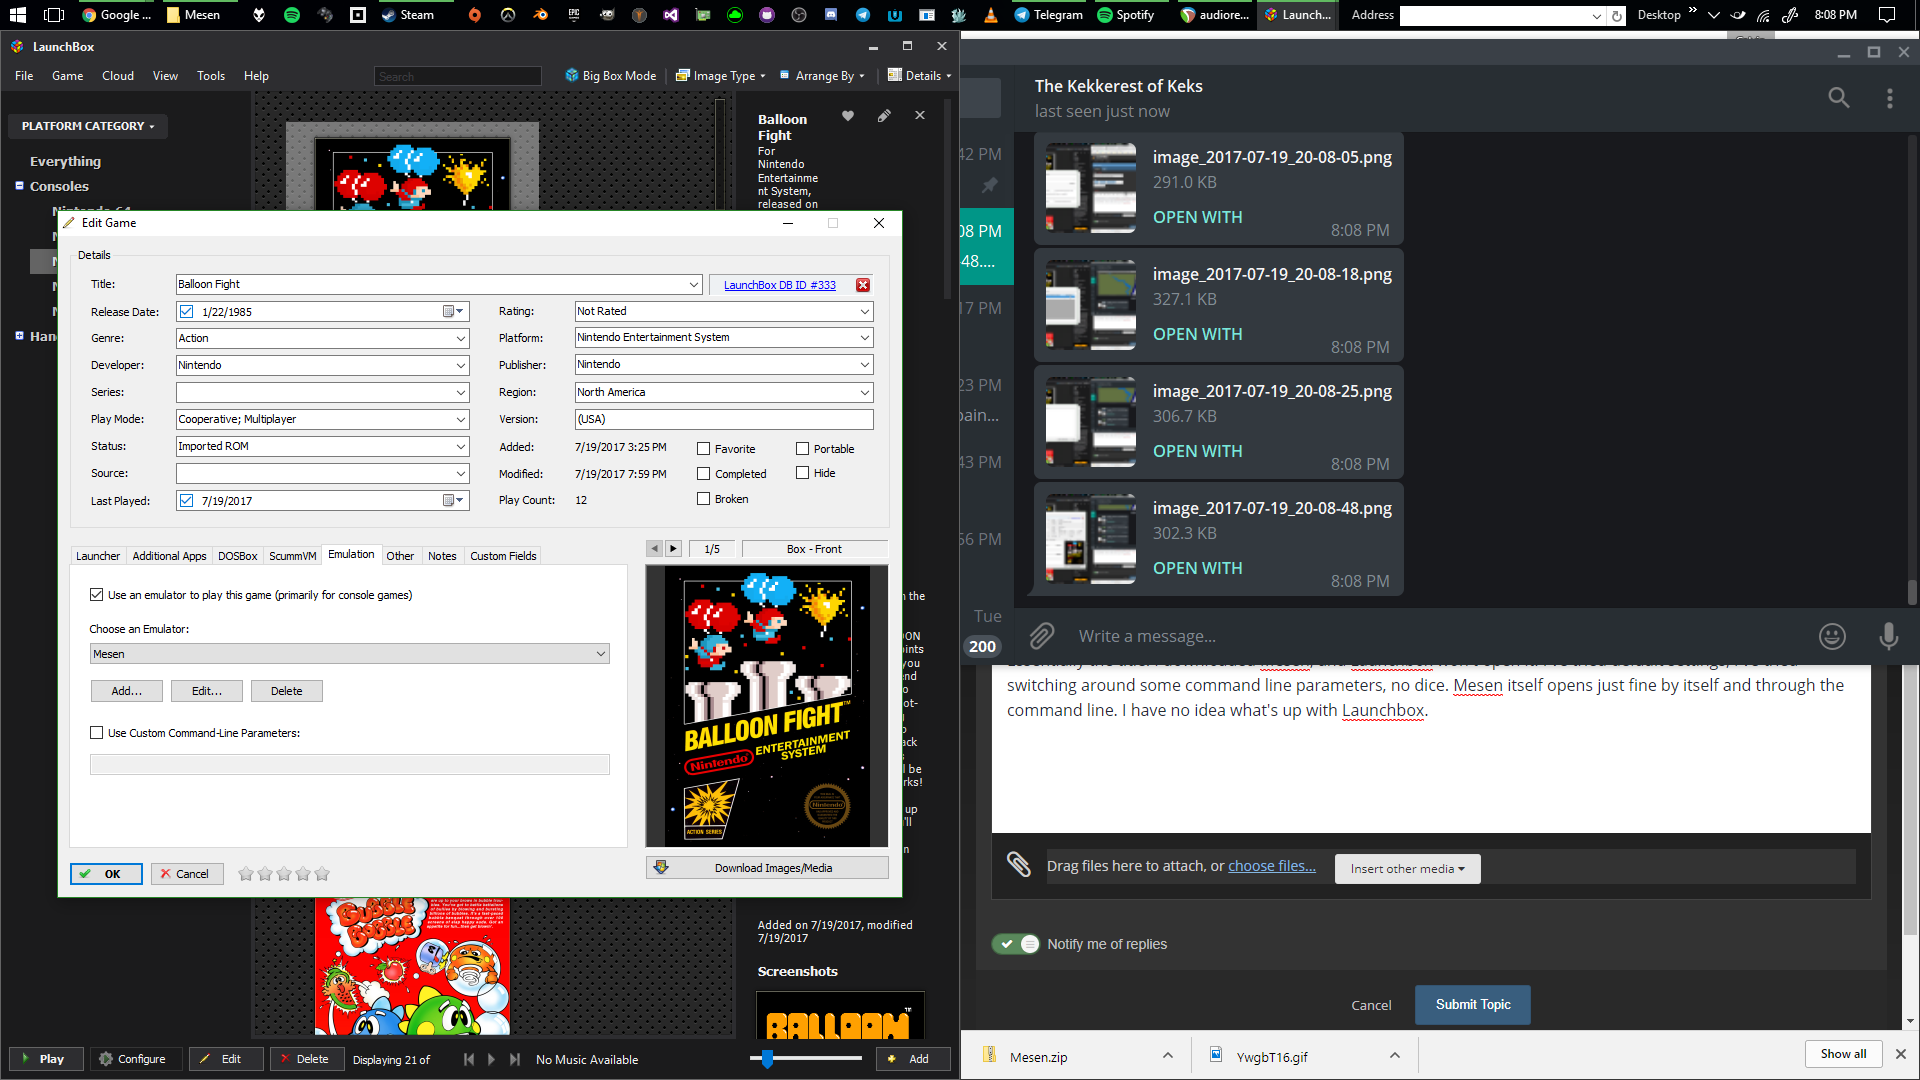Open the Region dropdown
Viewport: 1920px width, 1080px height.
pos(864,393)
